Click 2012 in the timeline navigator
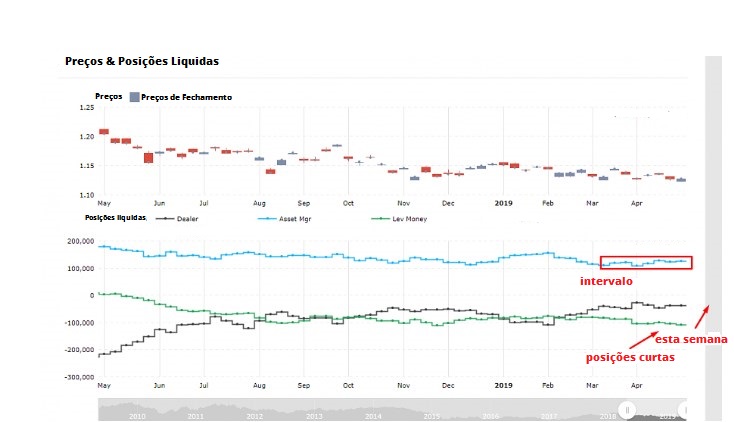The height and width of the screenshot is (422, 734). (253, 414)
